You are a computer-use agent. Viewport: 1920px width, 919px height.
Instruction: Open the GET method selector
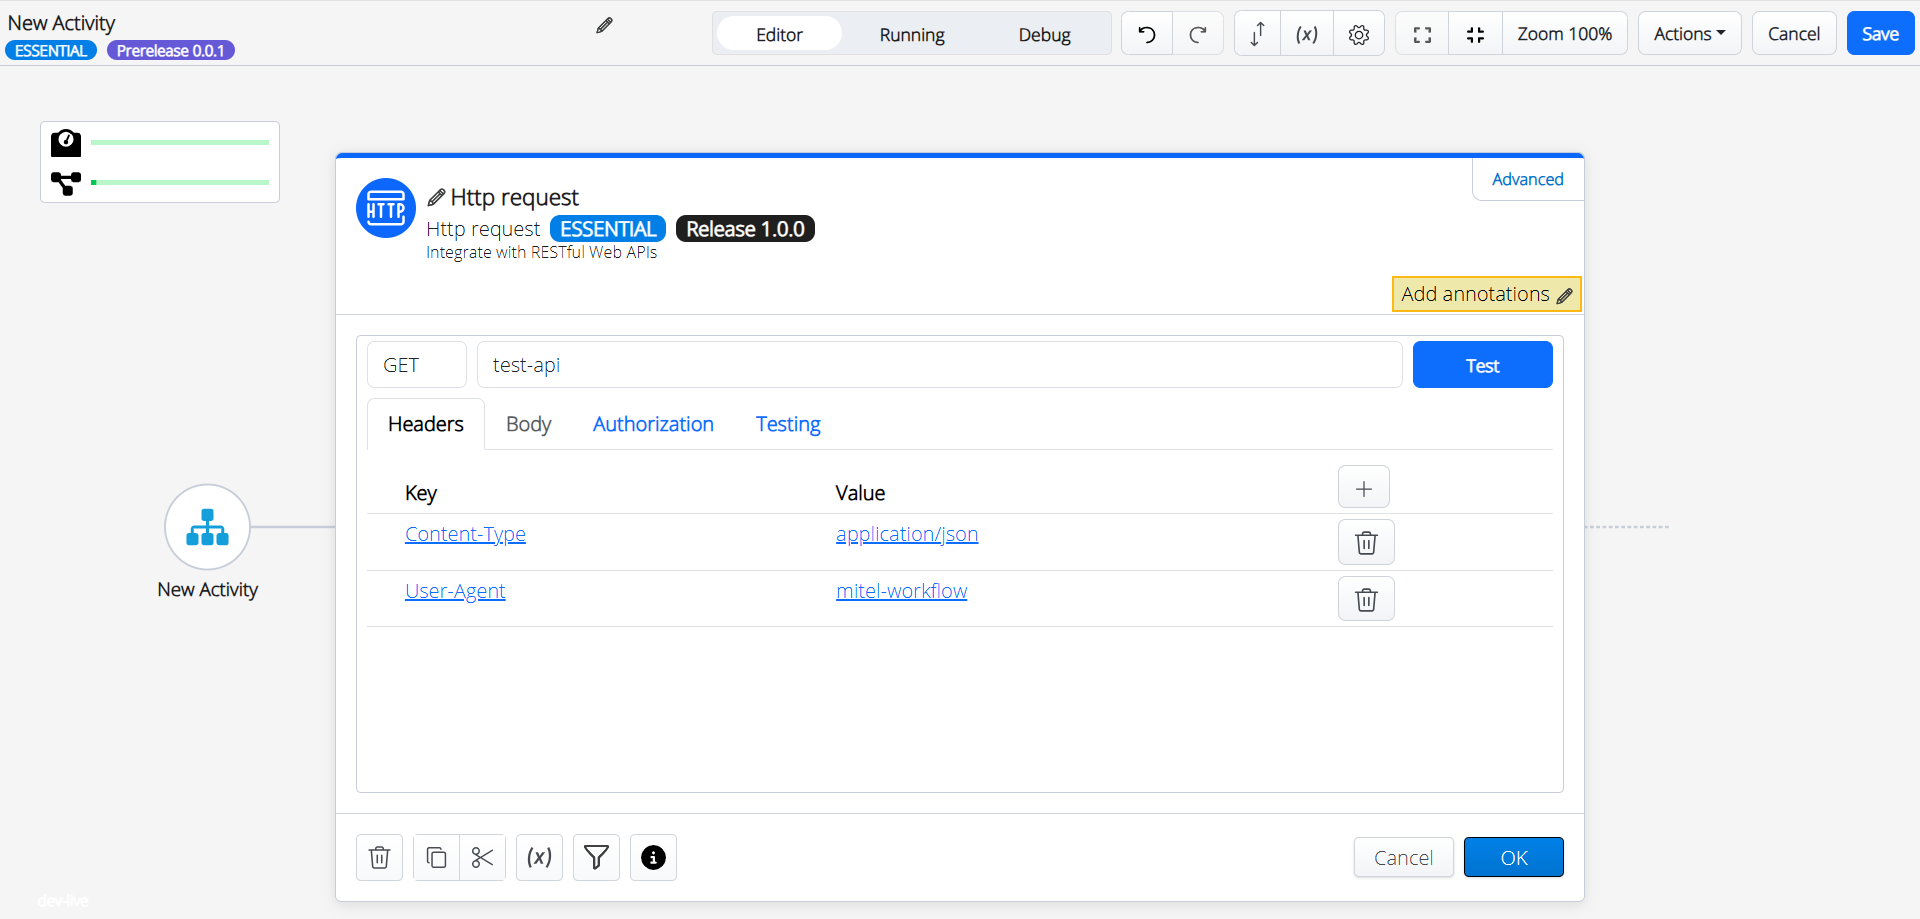click(416, 364)
